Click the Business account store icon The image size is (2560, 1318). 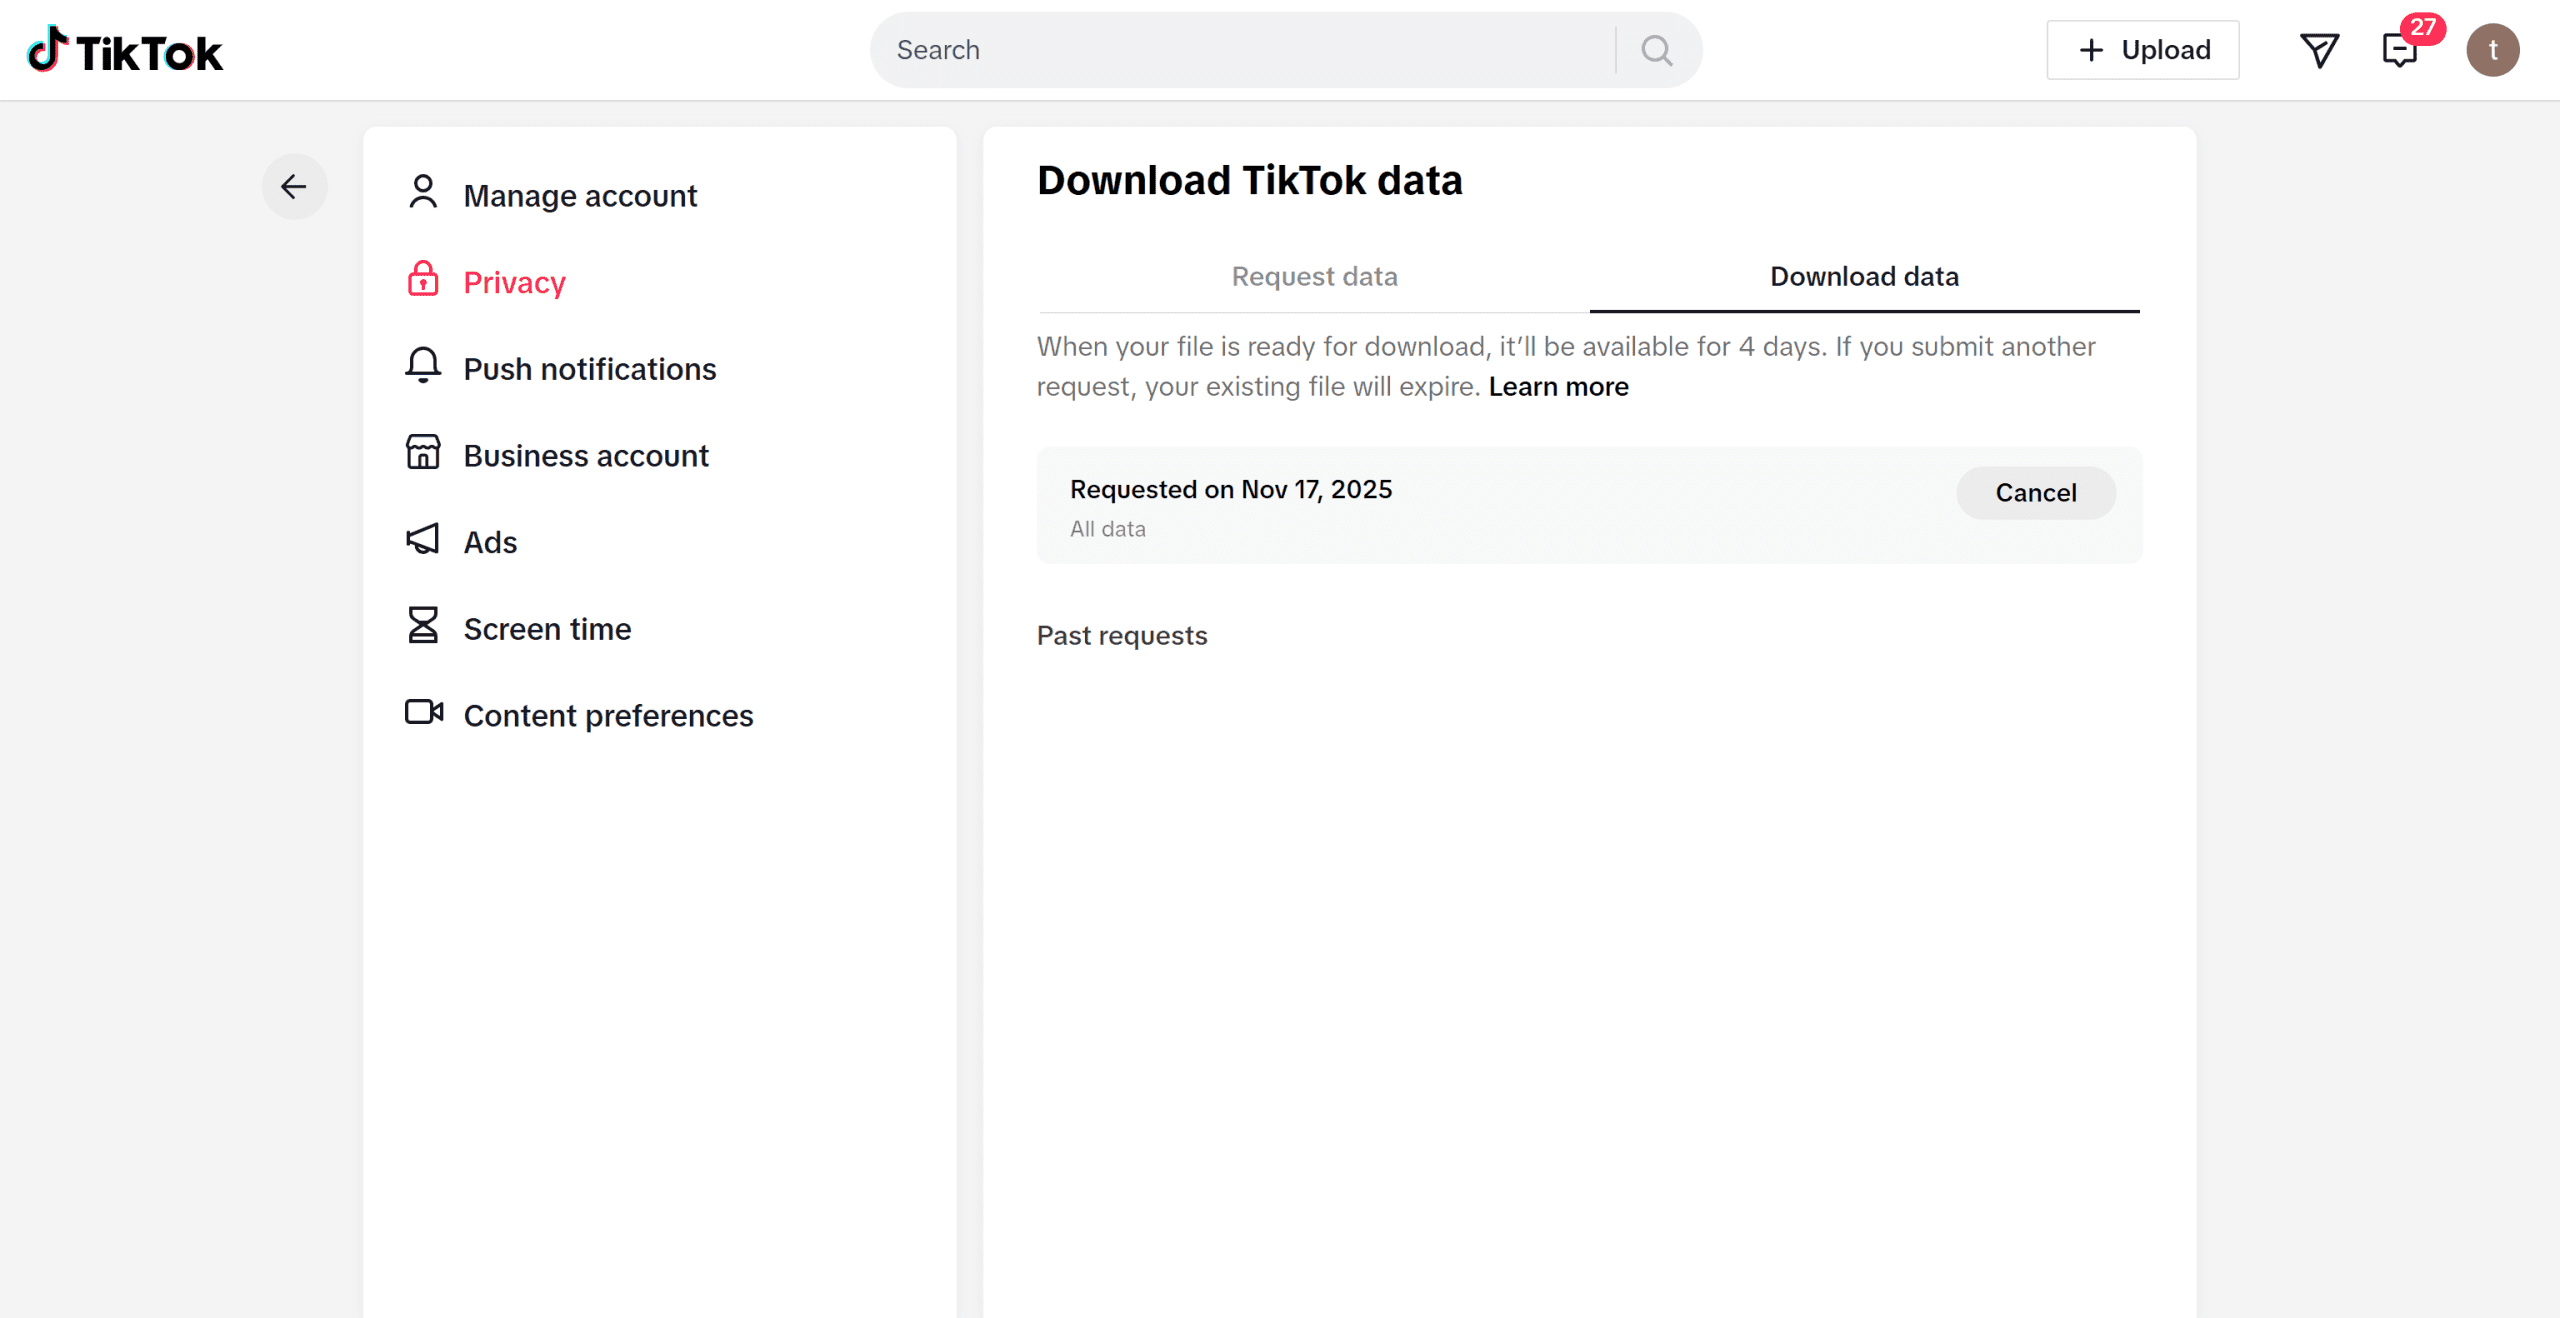coord(423,453)
